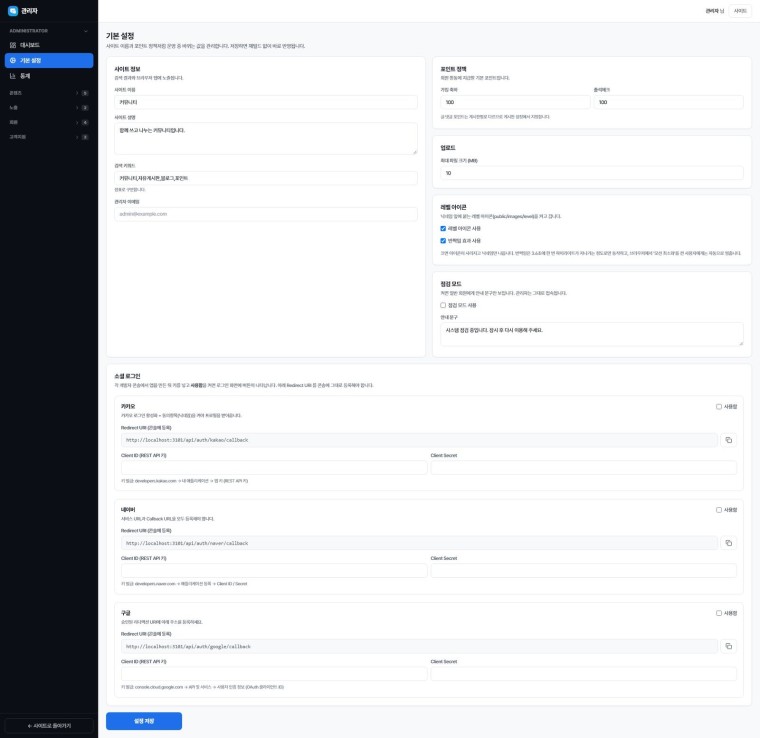Select the 기본 설정 menu item
The image size is (760, 738).
49,61
